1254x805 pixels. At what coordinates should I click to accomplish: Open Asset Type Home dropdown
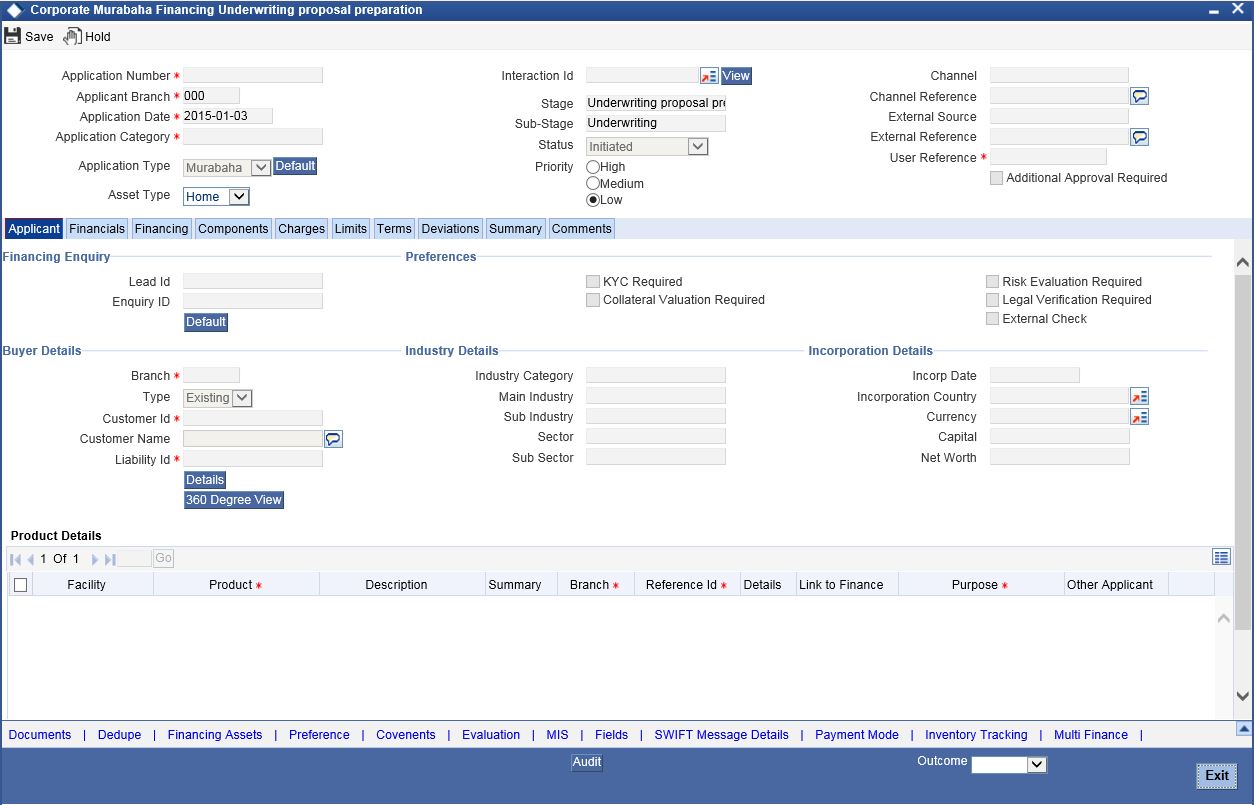click(216, 197)
